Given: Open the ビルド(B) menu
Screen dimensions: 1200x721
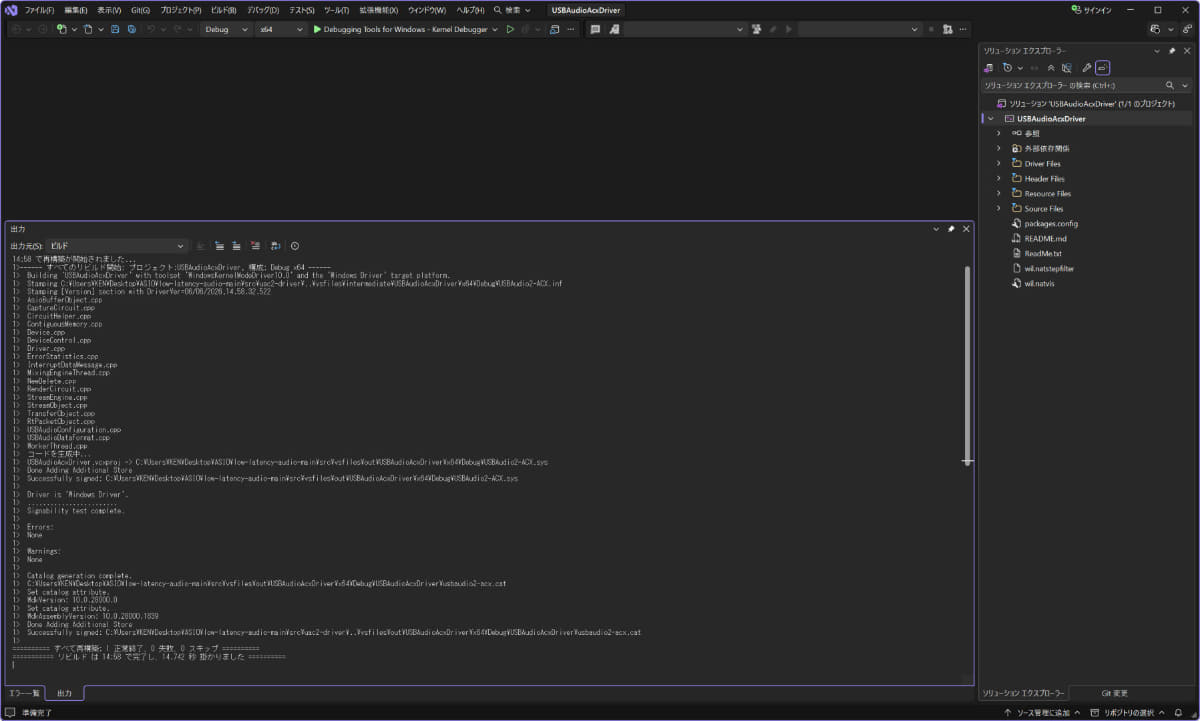Looking at the screenshot, I should tap(224, 10).
